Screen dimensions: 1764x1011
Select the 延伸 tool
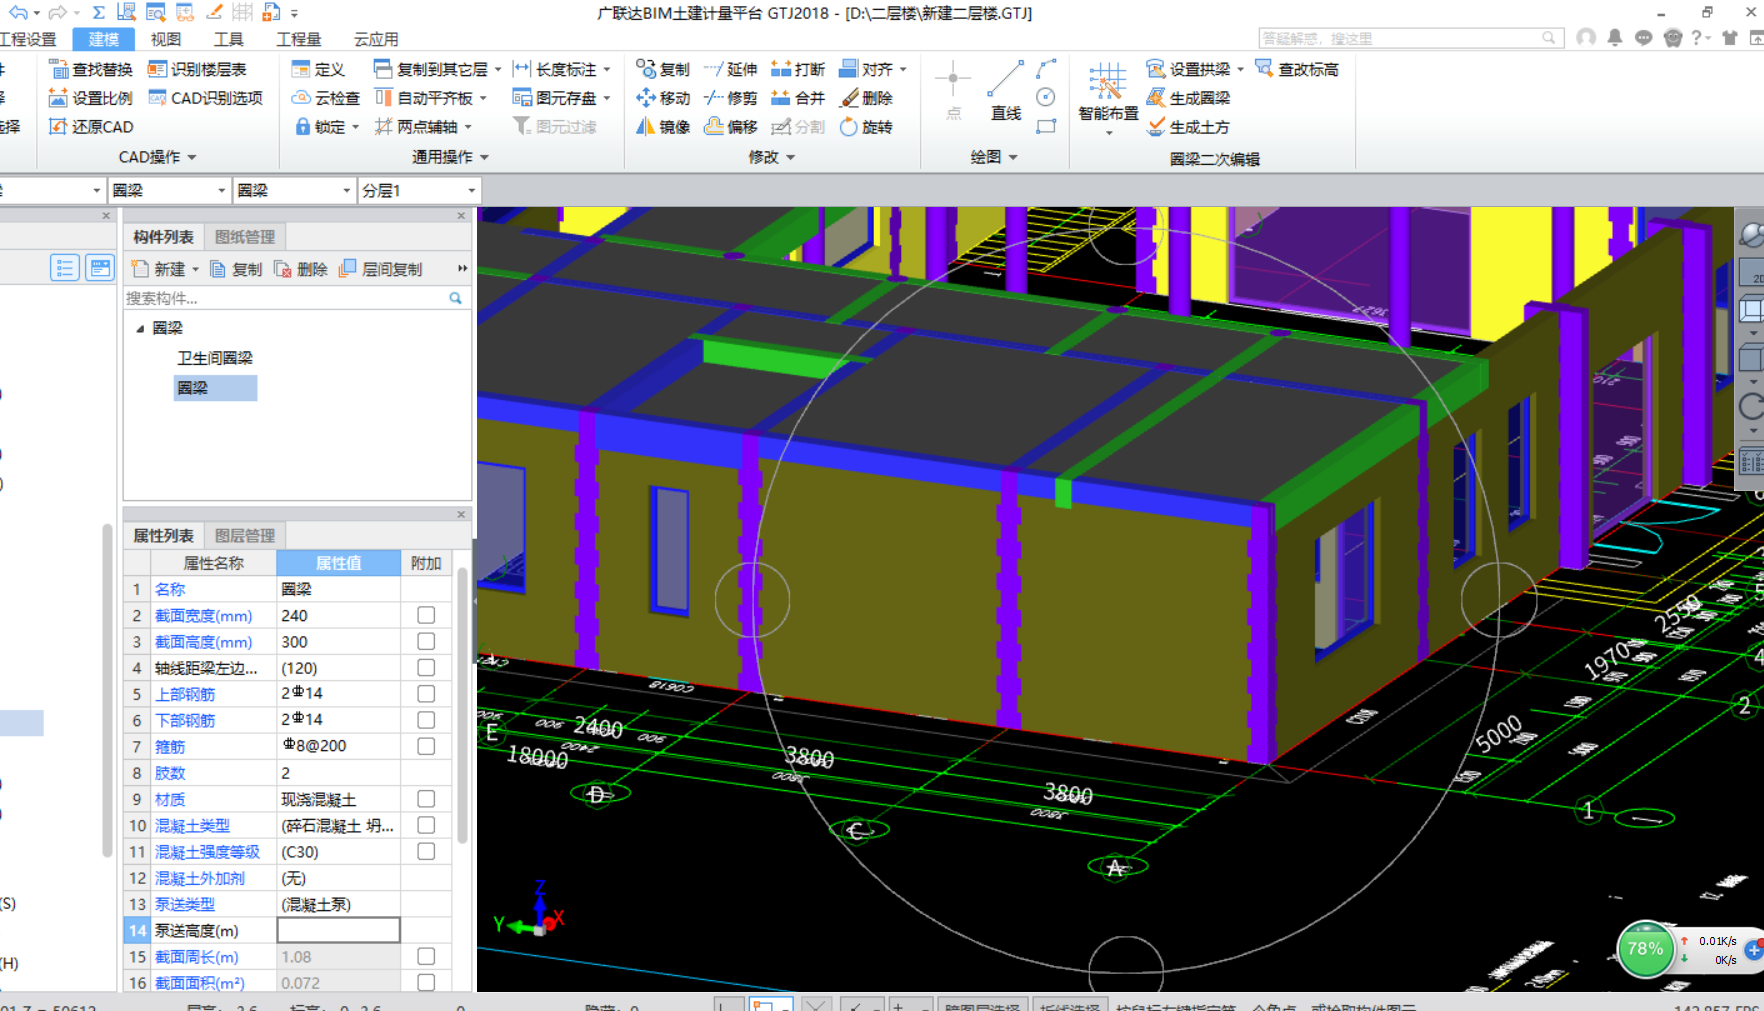click(731, 69)
